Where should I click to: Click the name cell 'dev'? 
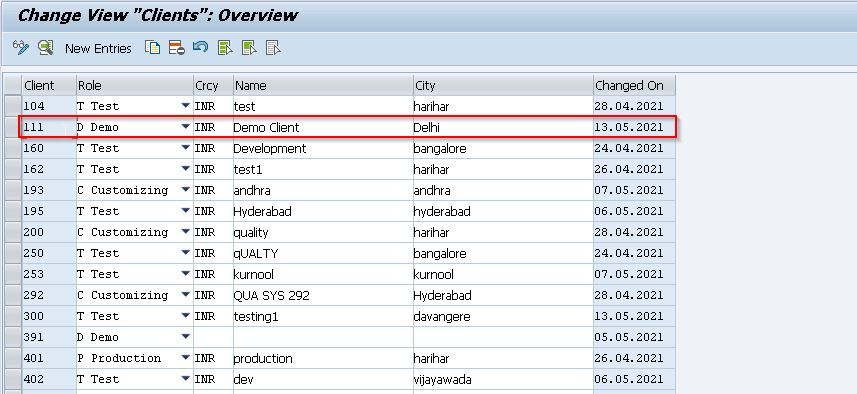click(x=323, y=379)
